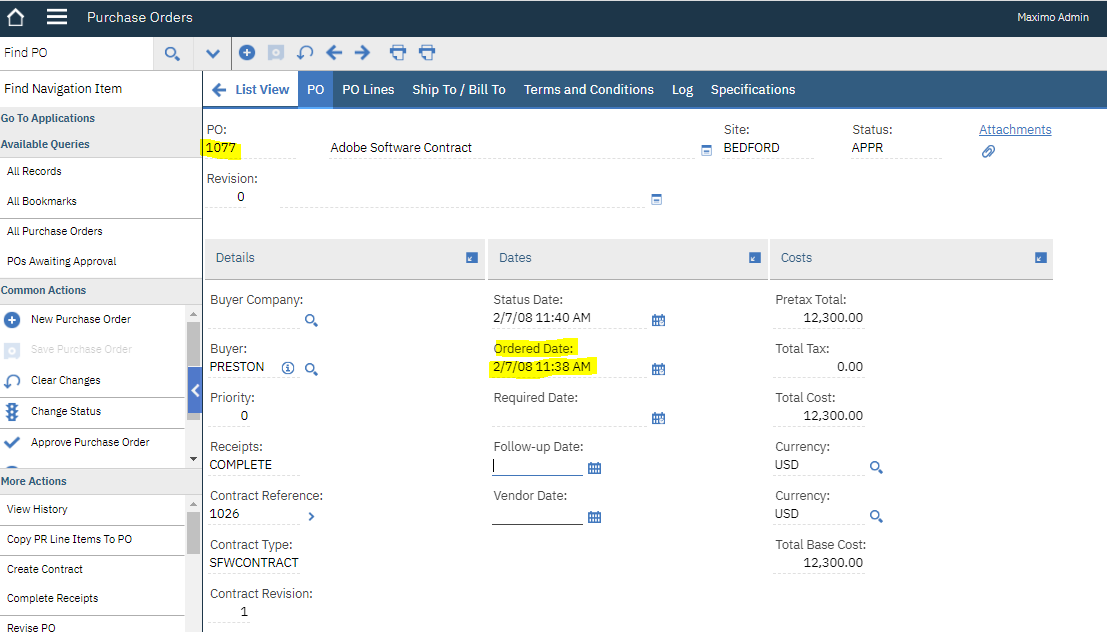This screenshot has height=632, width=1107.
Task: Open the Find PO dropdown arrow
Action: [213, 53]
